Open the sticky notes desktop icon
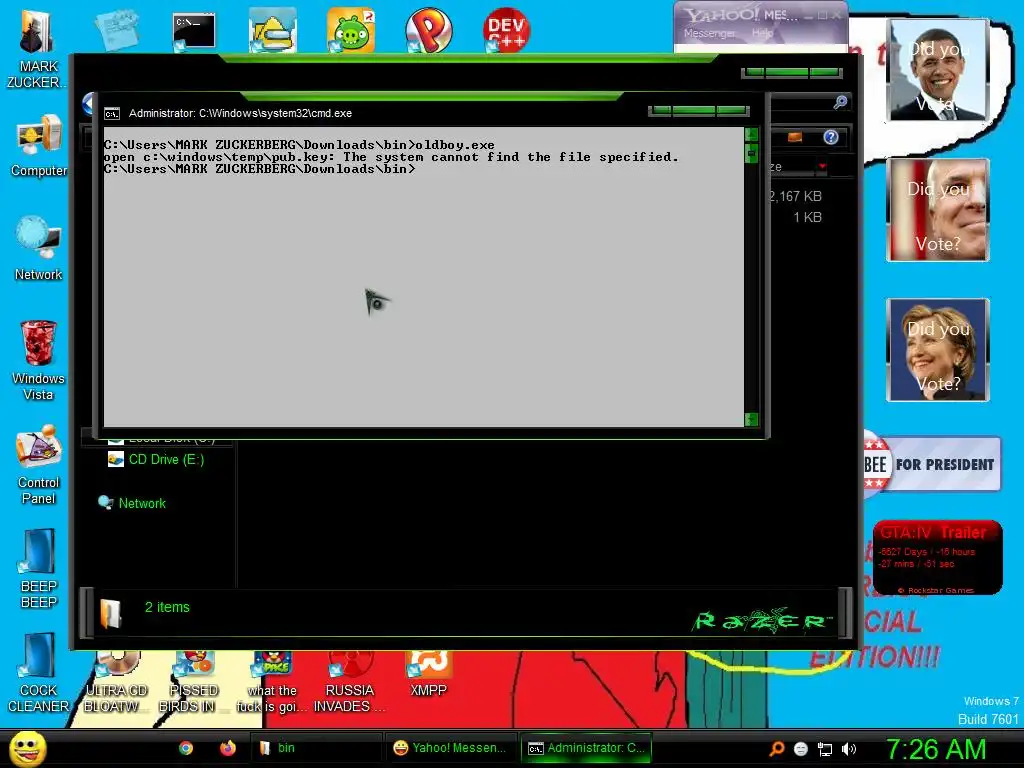 click(116, 31)
